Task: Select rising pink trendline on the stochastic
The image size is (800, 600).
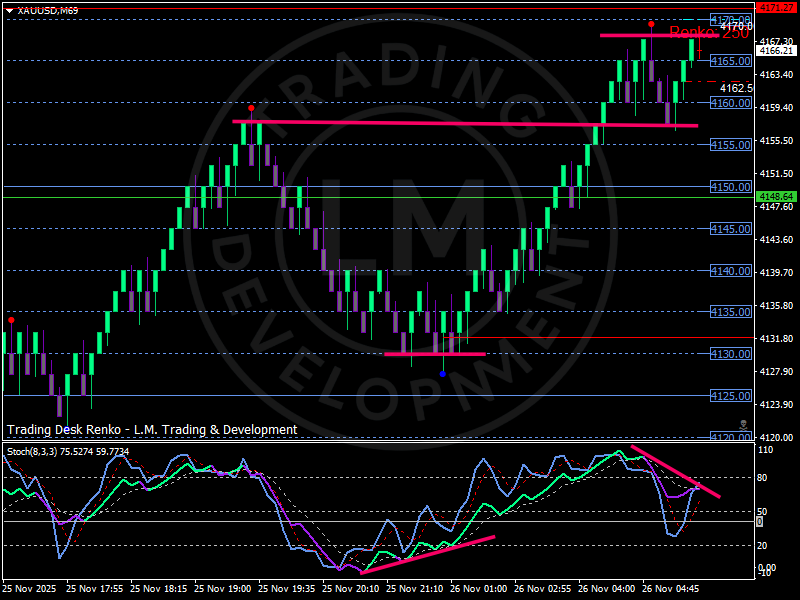Action: pyautogui.click(x=428, y=555)
